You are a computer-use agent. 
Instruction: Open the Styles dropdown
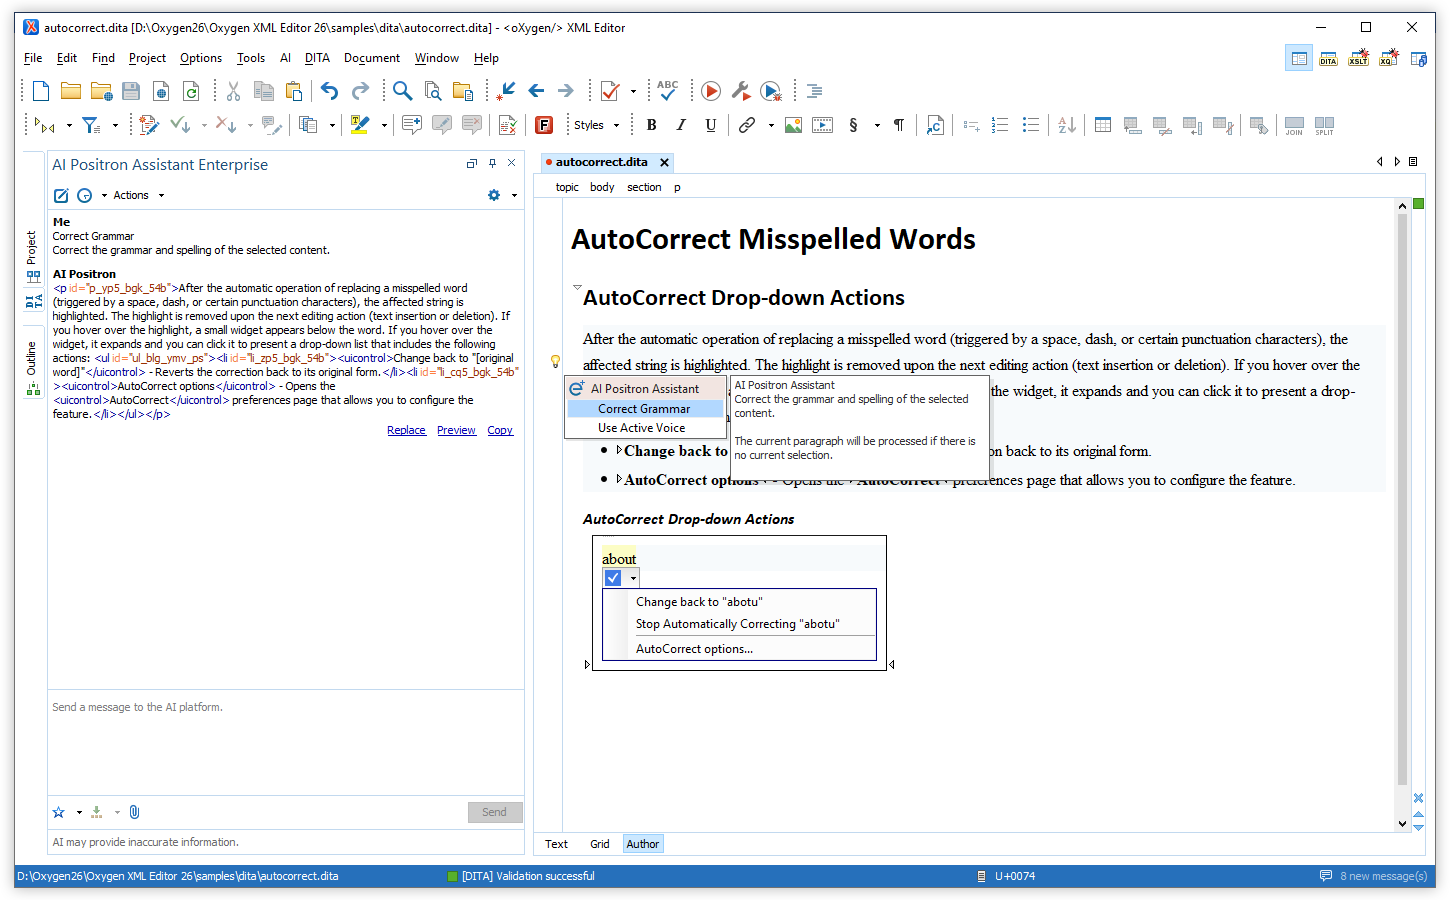pyautogui.click(x=597, y=125)
